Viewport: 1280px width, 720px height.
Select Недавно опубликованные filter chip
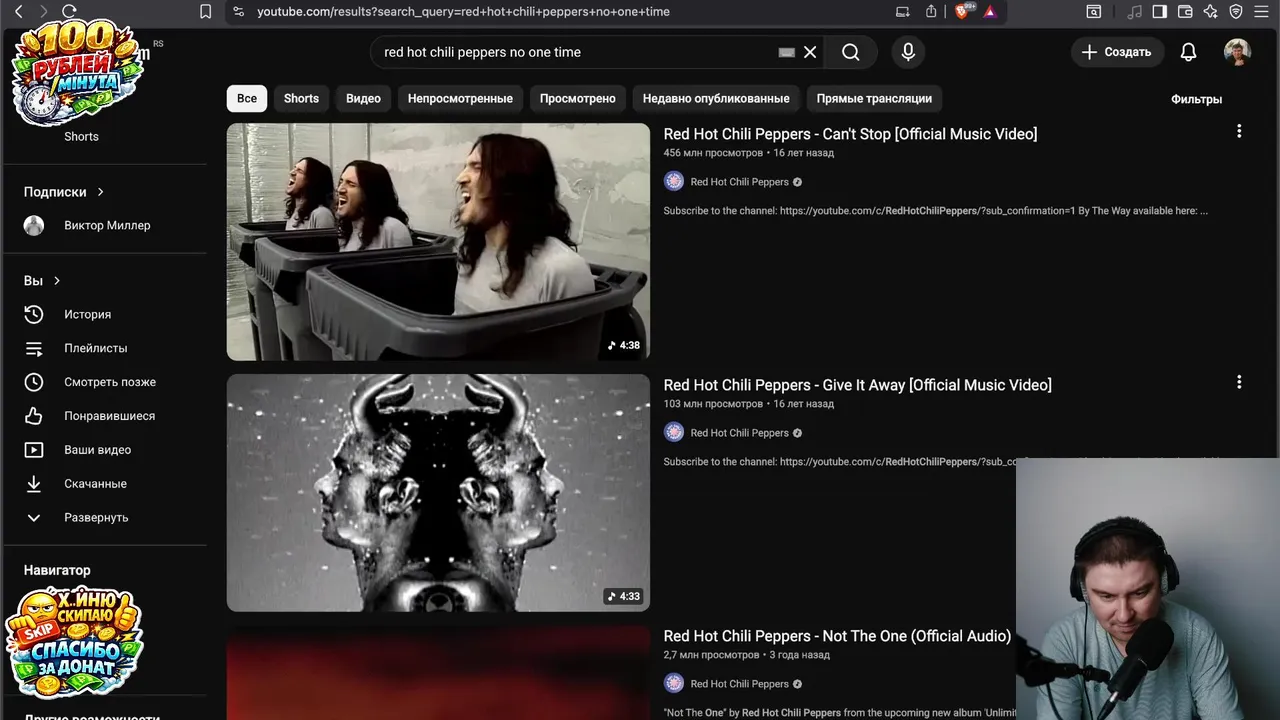point(716,98)
